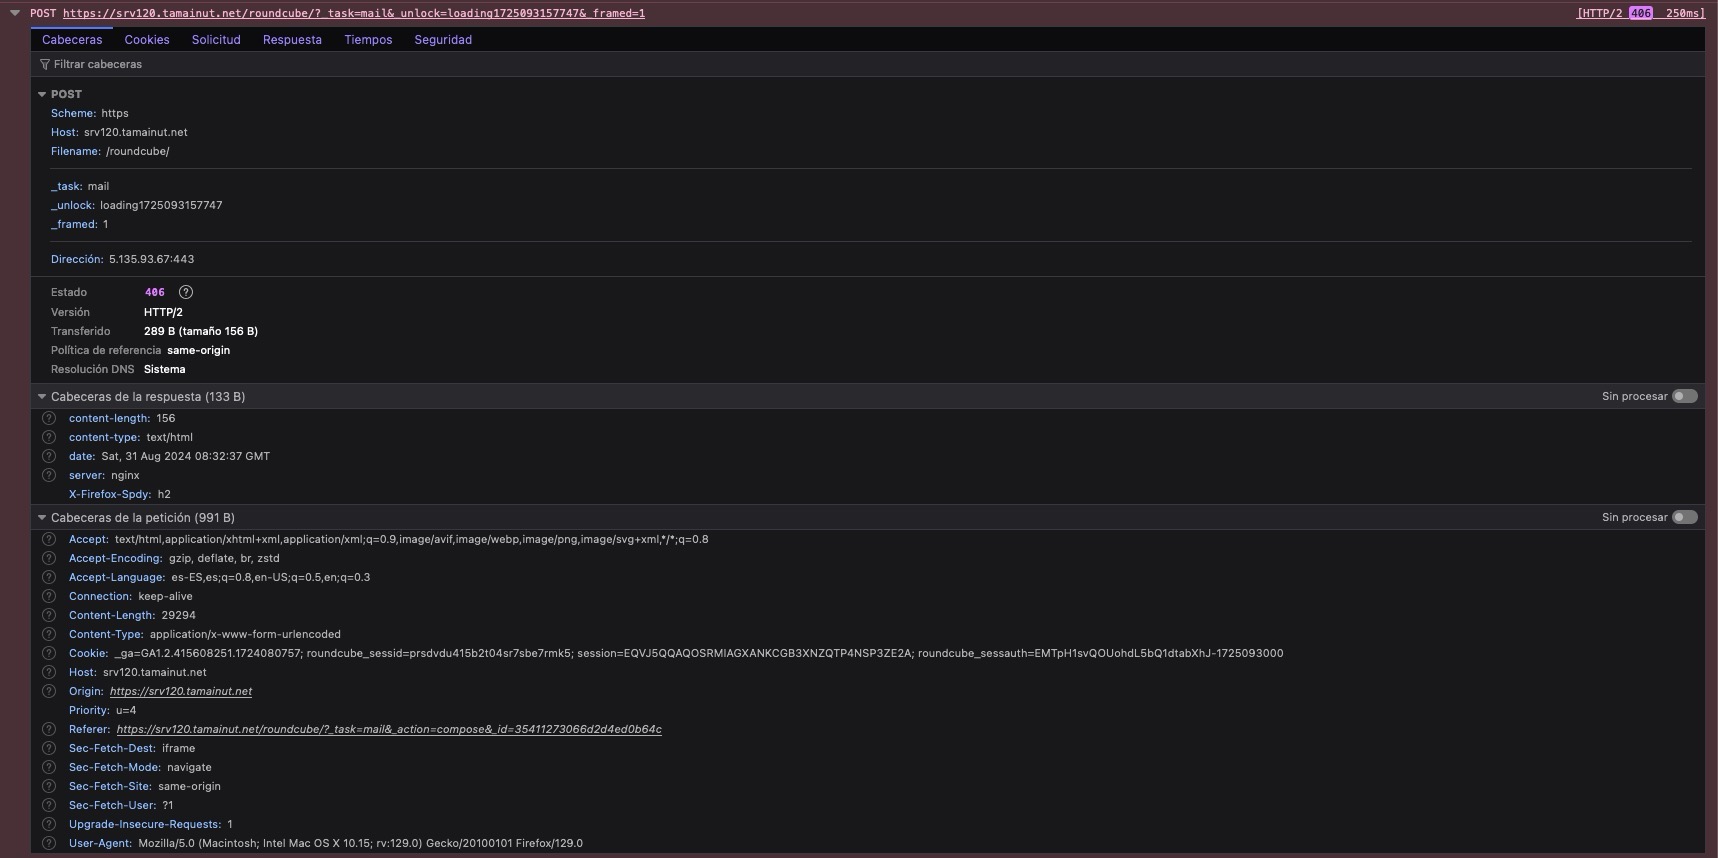Click help icon beside Content-Length 29294 header
Screen dimensions: 1718x858
48,615
